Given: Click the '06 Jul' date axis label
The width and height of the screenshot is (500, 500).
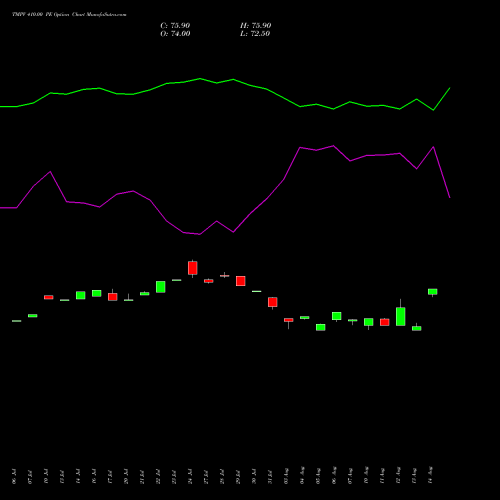Looking at the screenshot, I should [14, 476].
